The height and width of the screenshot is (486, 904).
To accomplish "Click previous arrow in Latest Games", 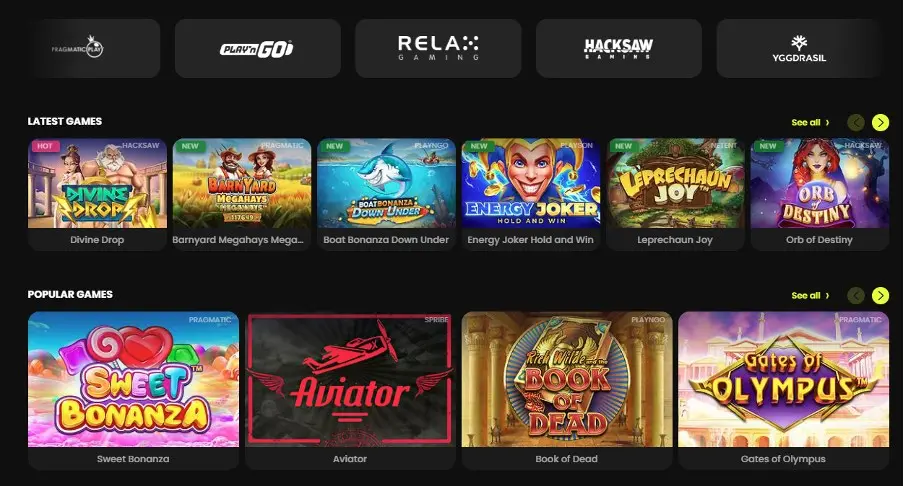I will [856, 122].
